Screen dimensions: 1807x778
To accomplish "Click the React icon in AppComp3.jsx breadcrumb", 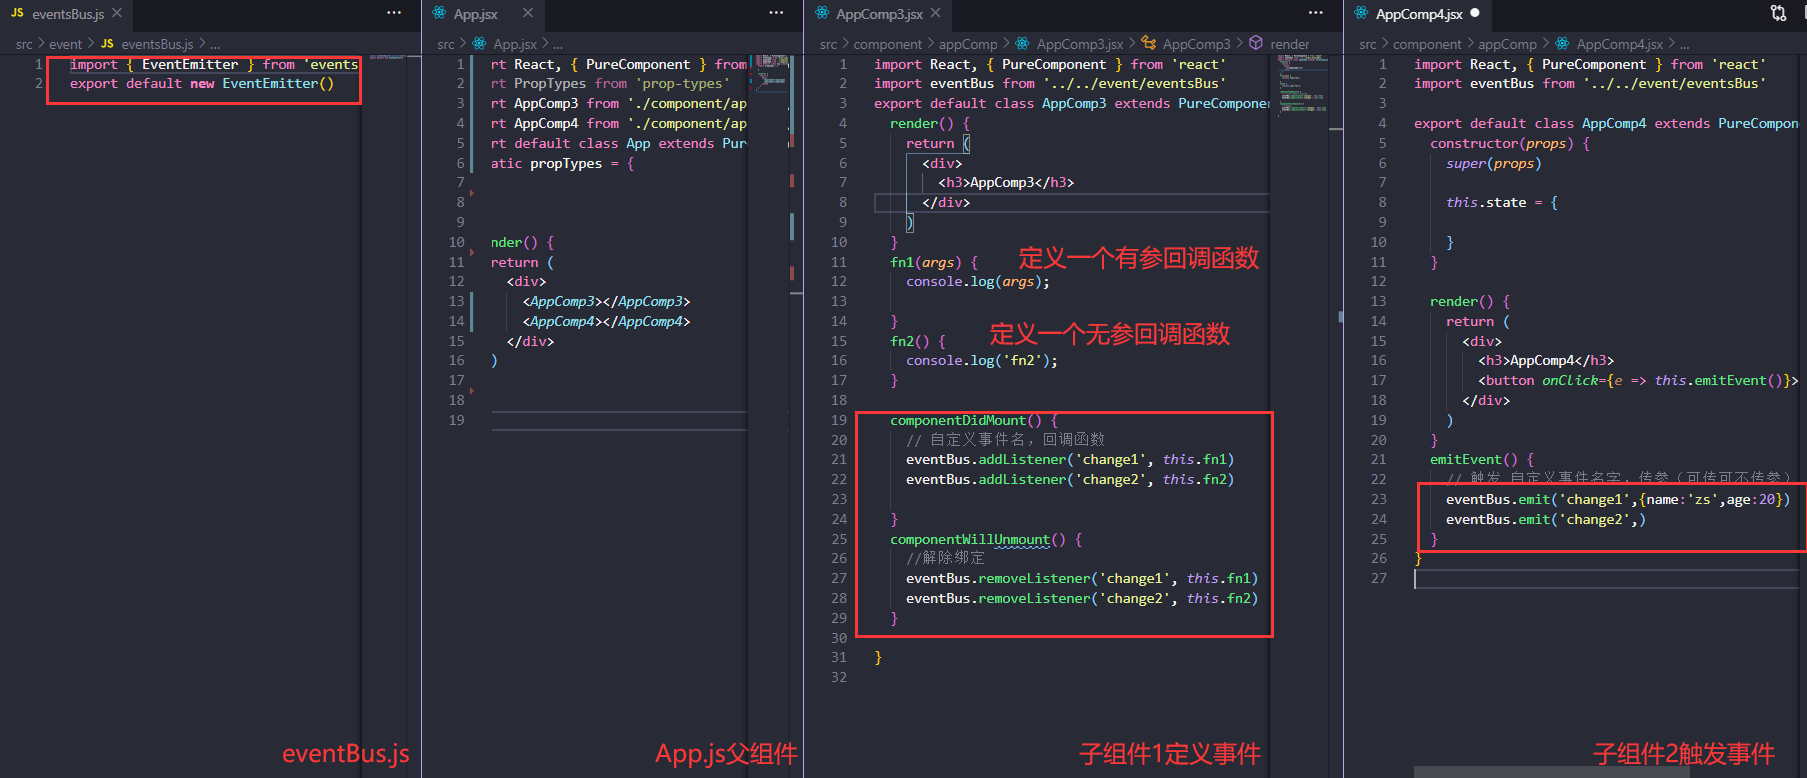I will [x=1022, y=44].
